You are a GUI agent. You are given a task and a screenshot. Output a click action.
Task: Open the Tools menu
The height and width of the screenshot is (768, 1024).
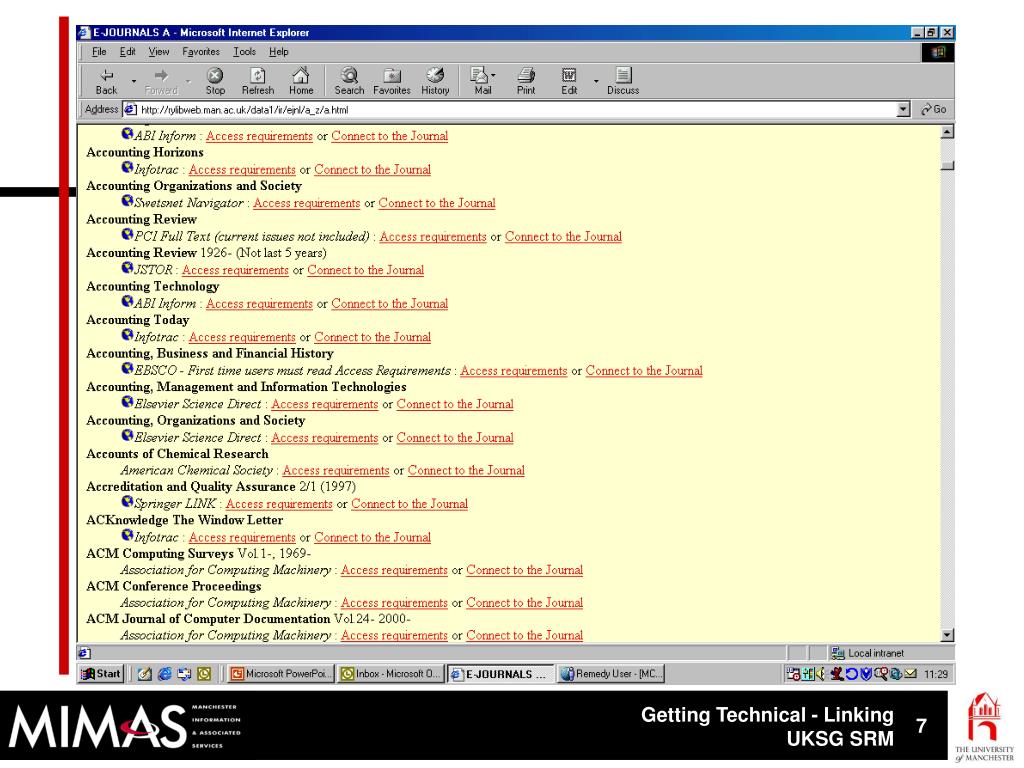244,52
